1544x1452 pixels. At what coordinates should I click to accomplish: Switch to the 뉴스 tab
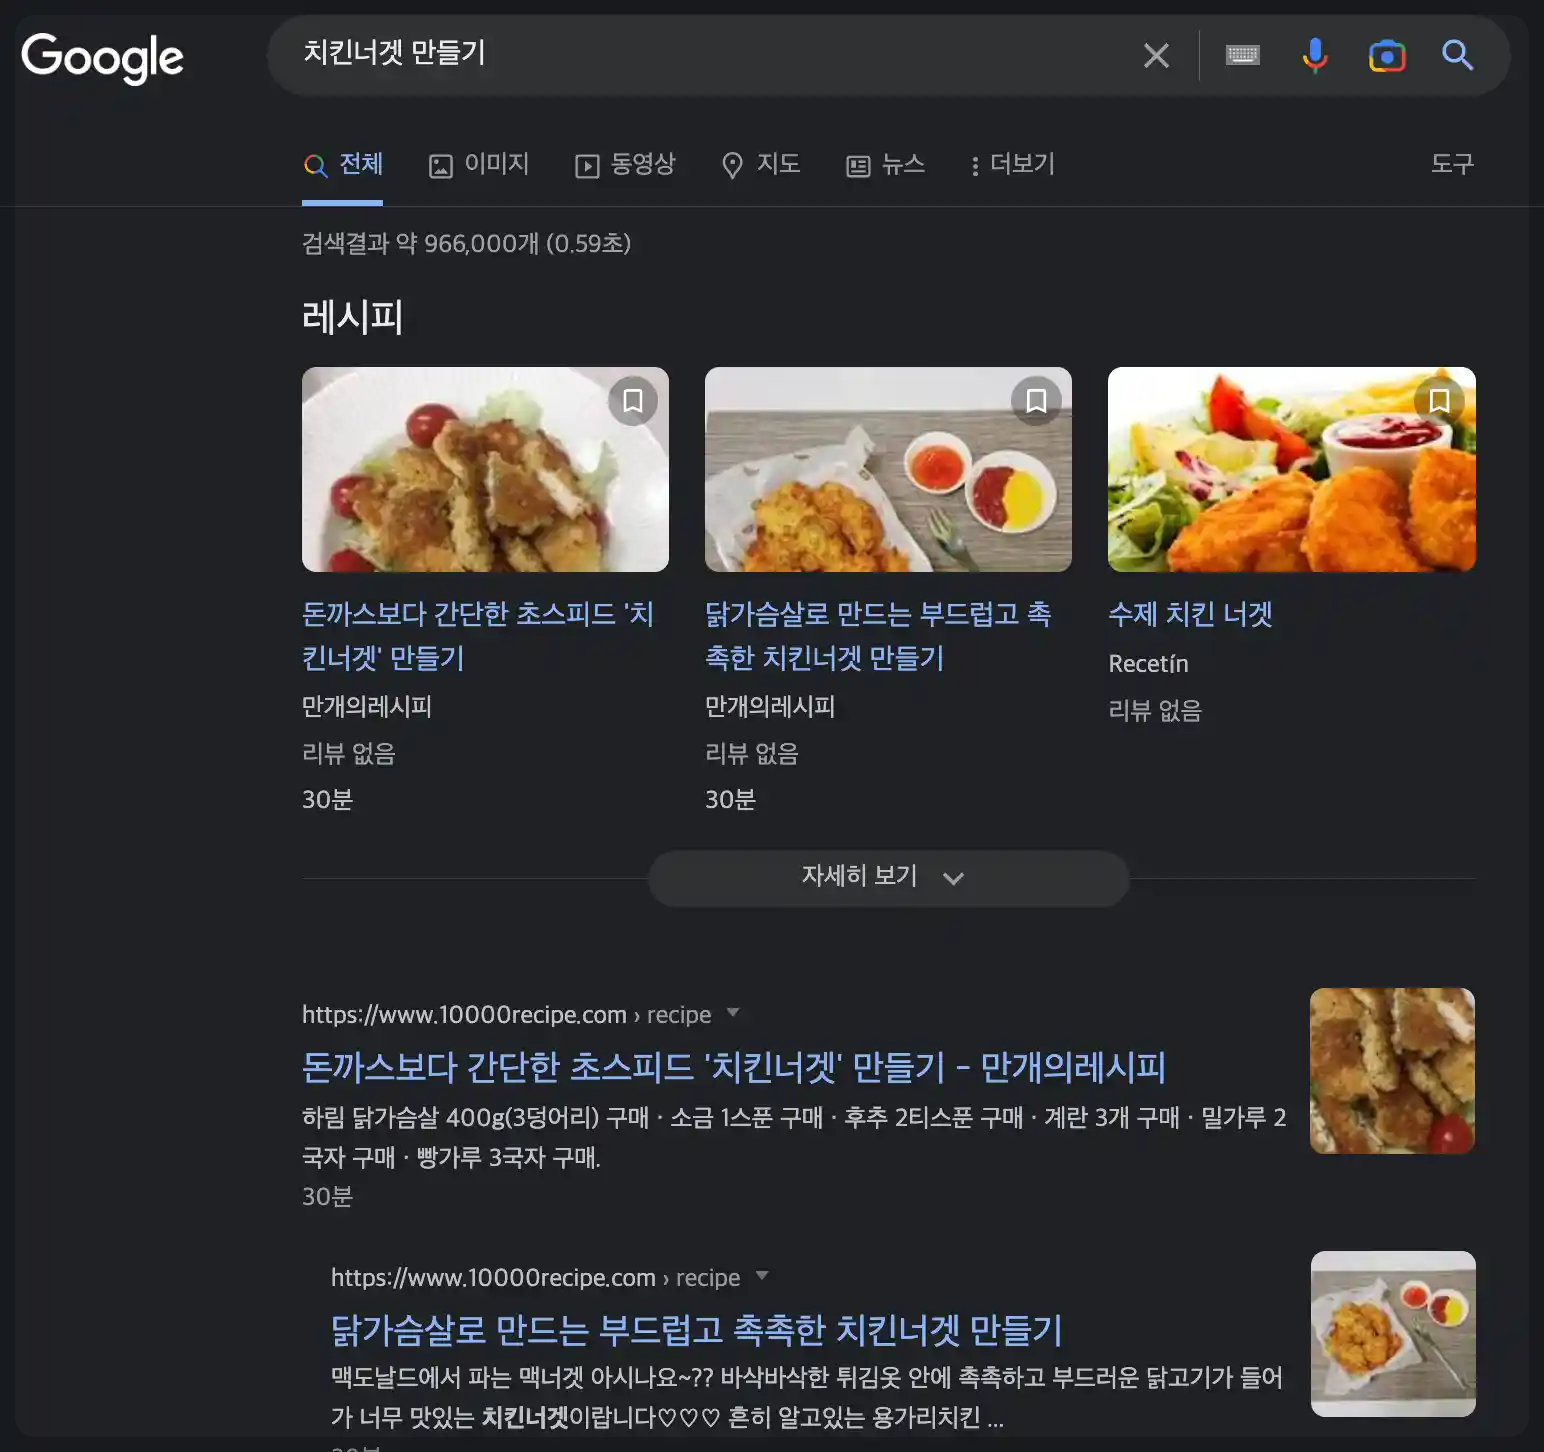pos(885,165)
